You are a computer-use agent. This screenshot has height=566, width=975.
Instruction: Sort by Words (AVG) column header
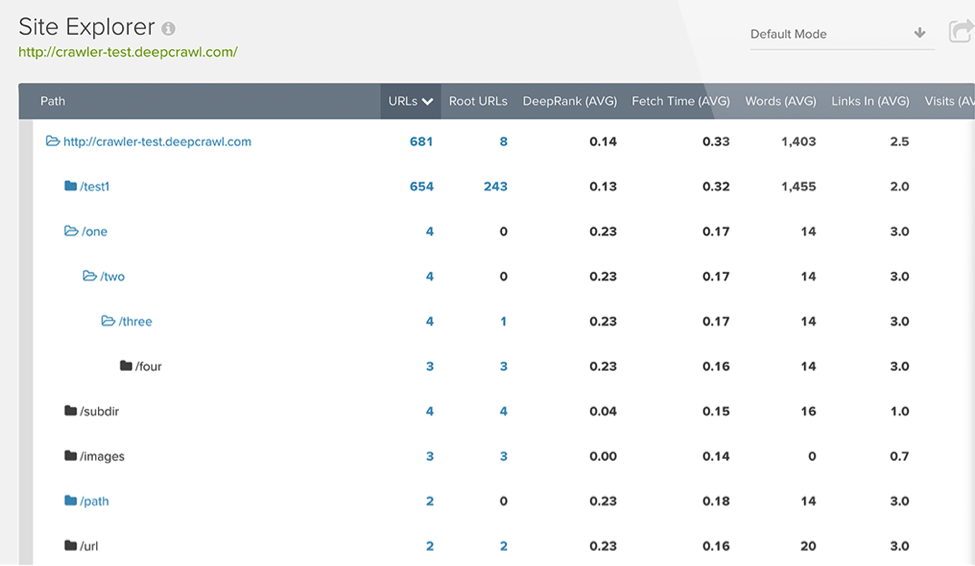click(x=780, y=101)
